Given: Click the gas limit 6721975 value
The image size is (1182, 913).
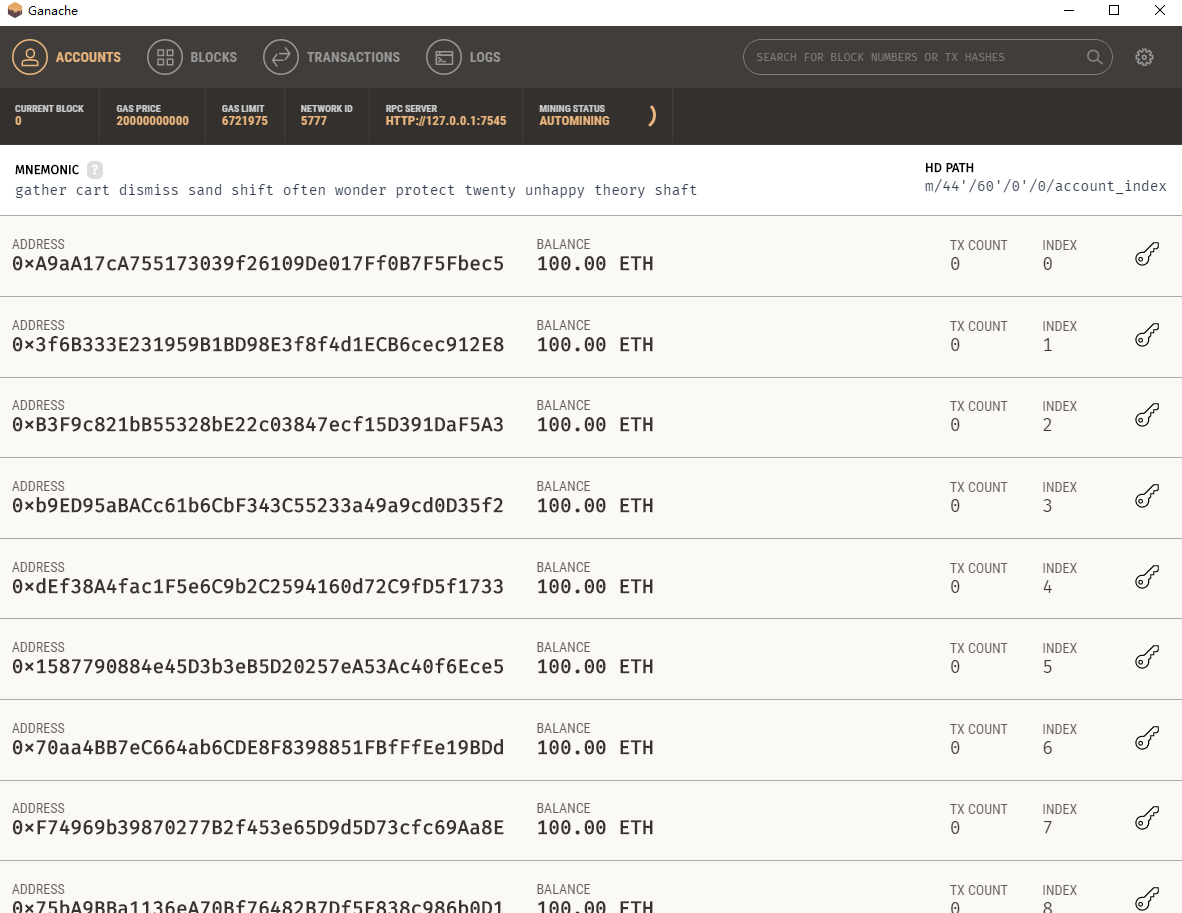Looking at the screenshot, I should 244,121.
